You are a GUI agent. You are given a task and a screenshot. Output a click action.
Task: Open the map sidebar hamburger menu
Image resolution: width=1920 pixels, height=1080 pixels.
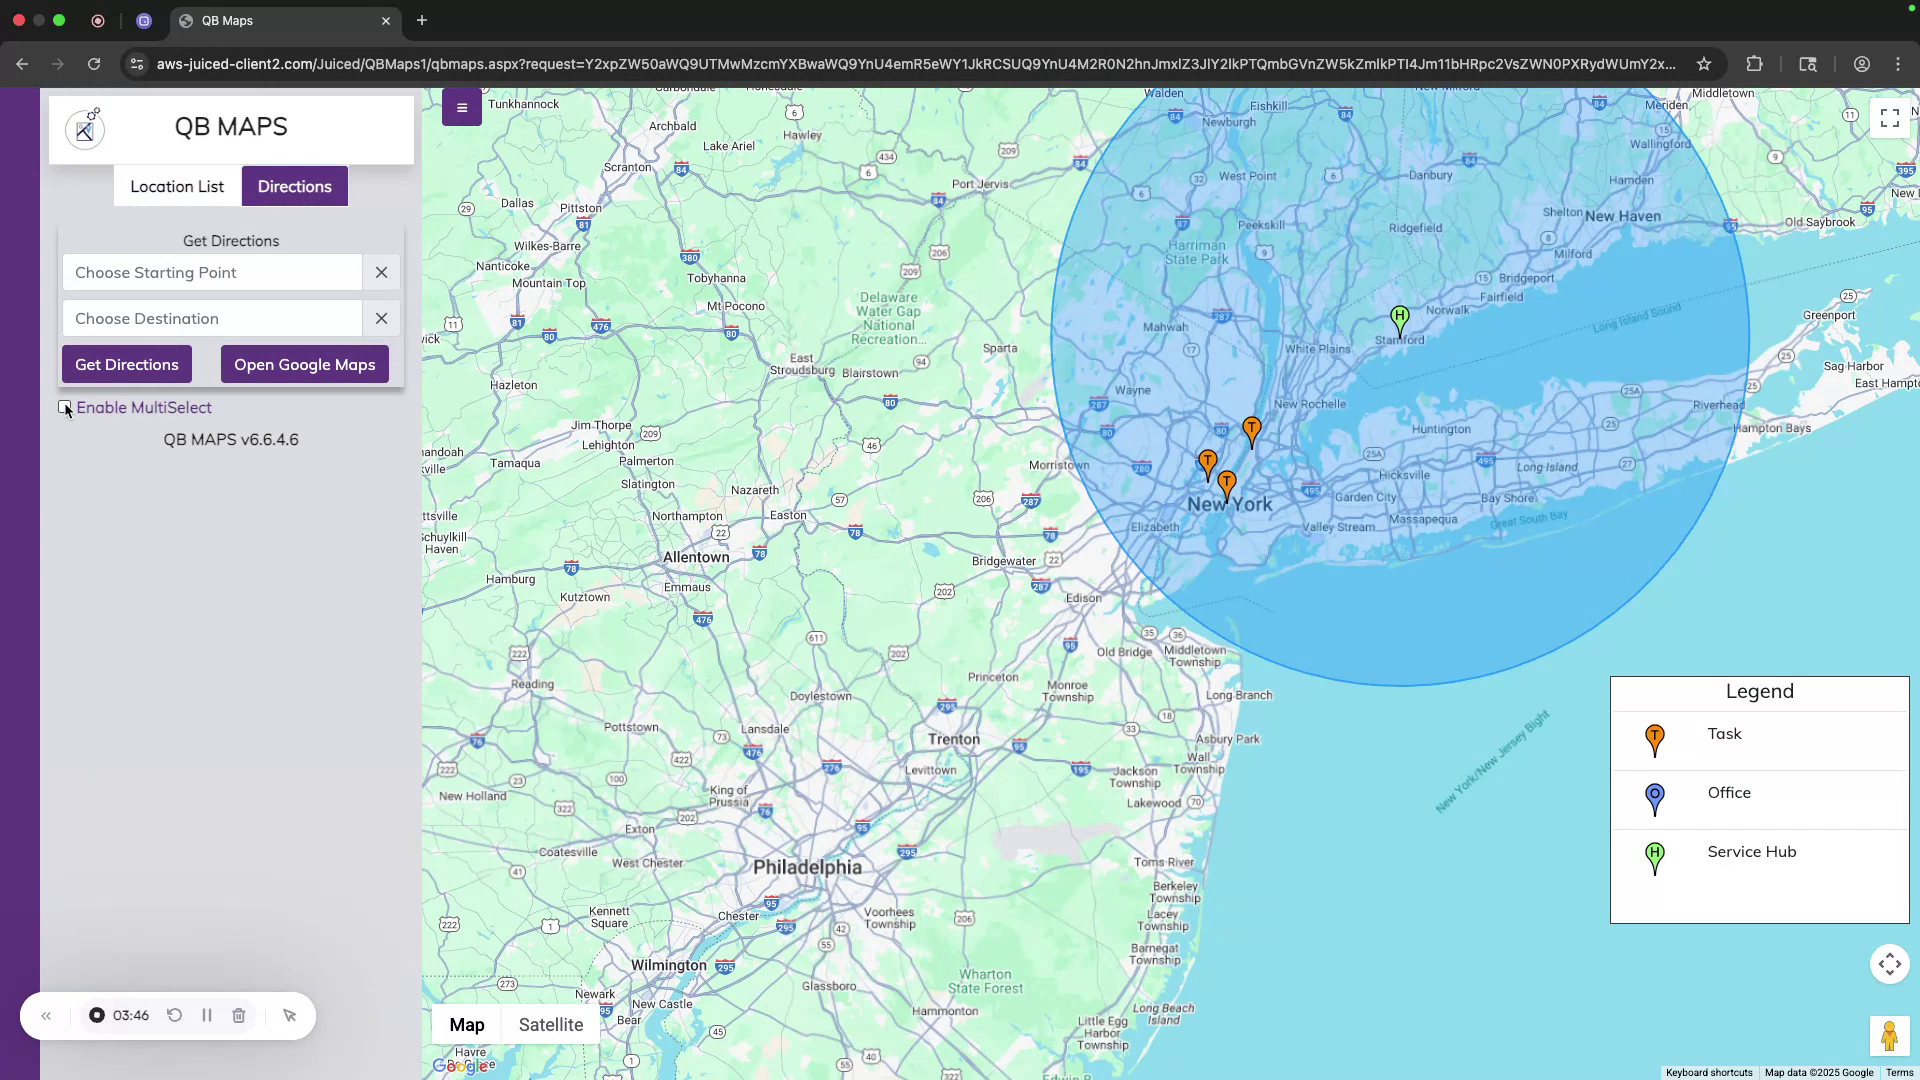pos(461,107)
